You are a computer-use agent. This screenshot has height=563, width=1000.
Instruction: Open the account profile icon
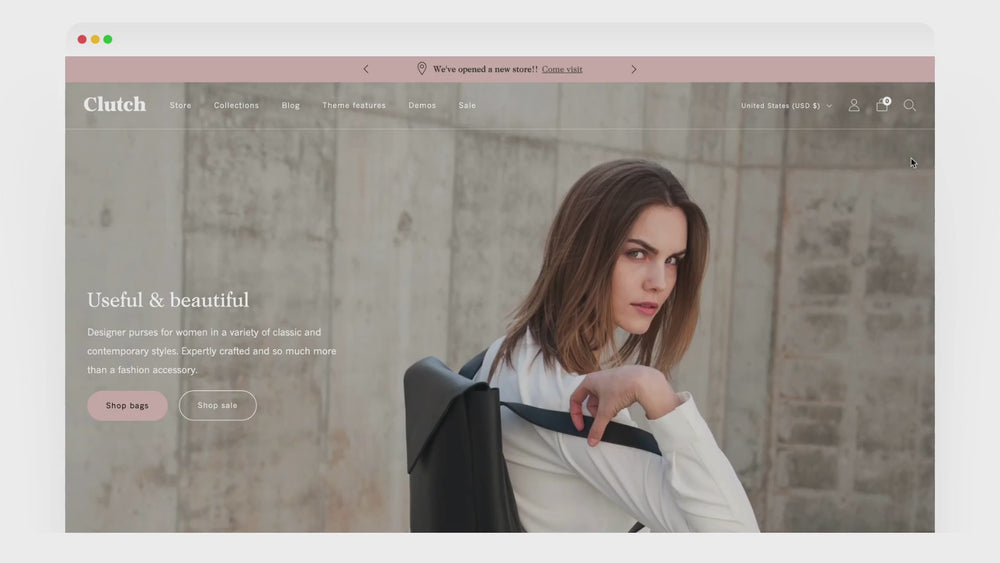[854, 105]
